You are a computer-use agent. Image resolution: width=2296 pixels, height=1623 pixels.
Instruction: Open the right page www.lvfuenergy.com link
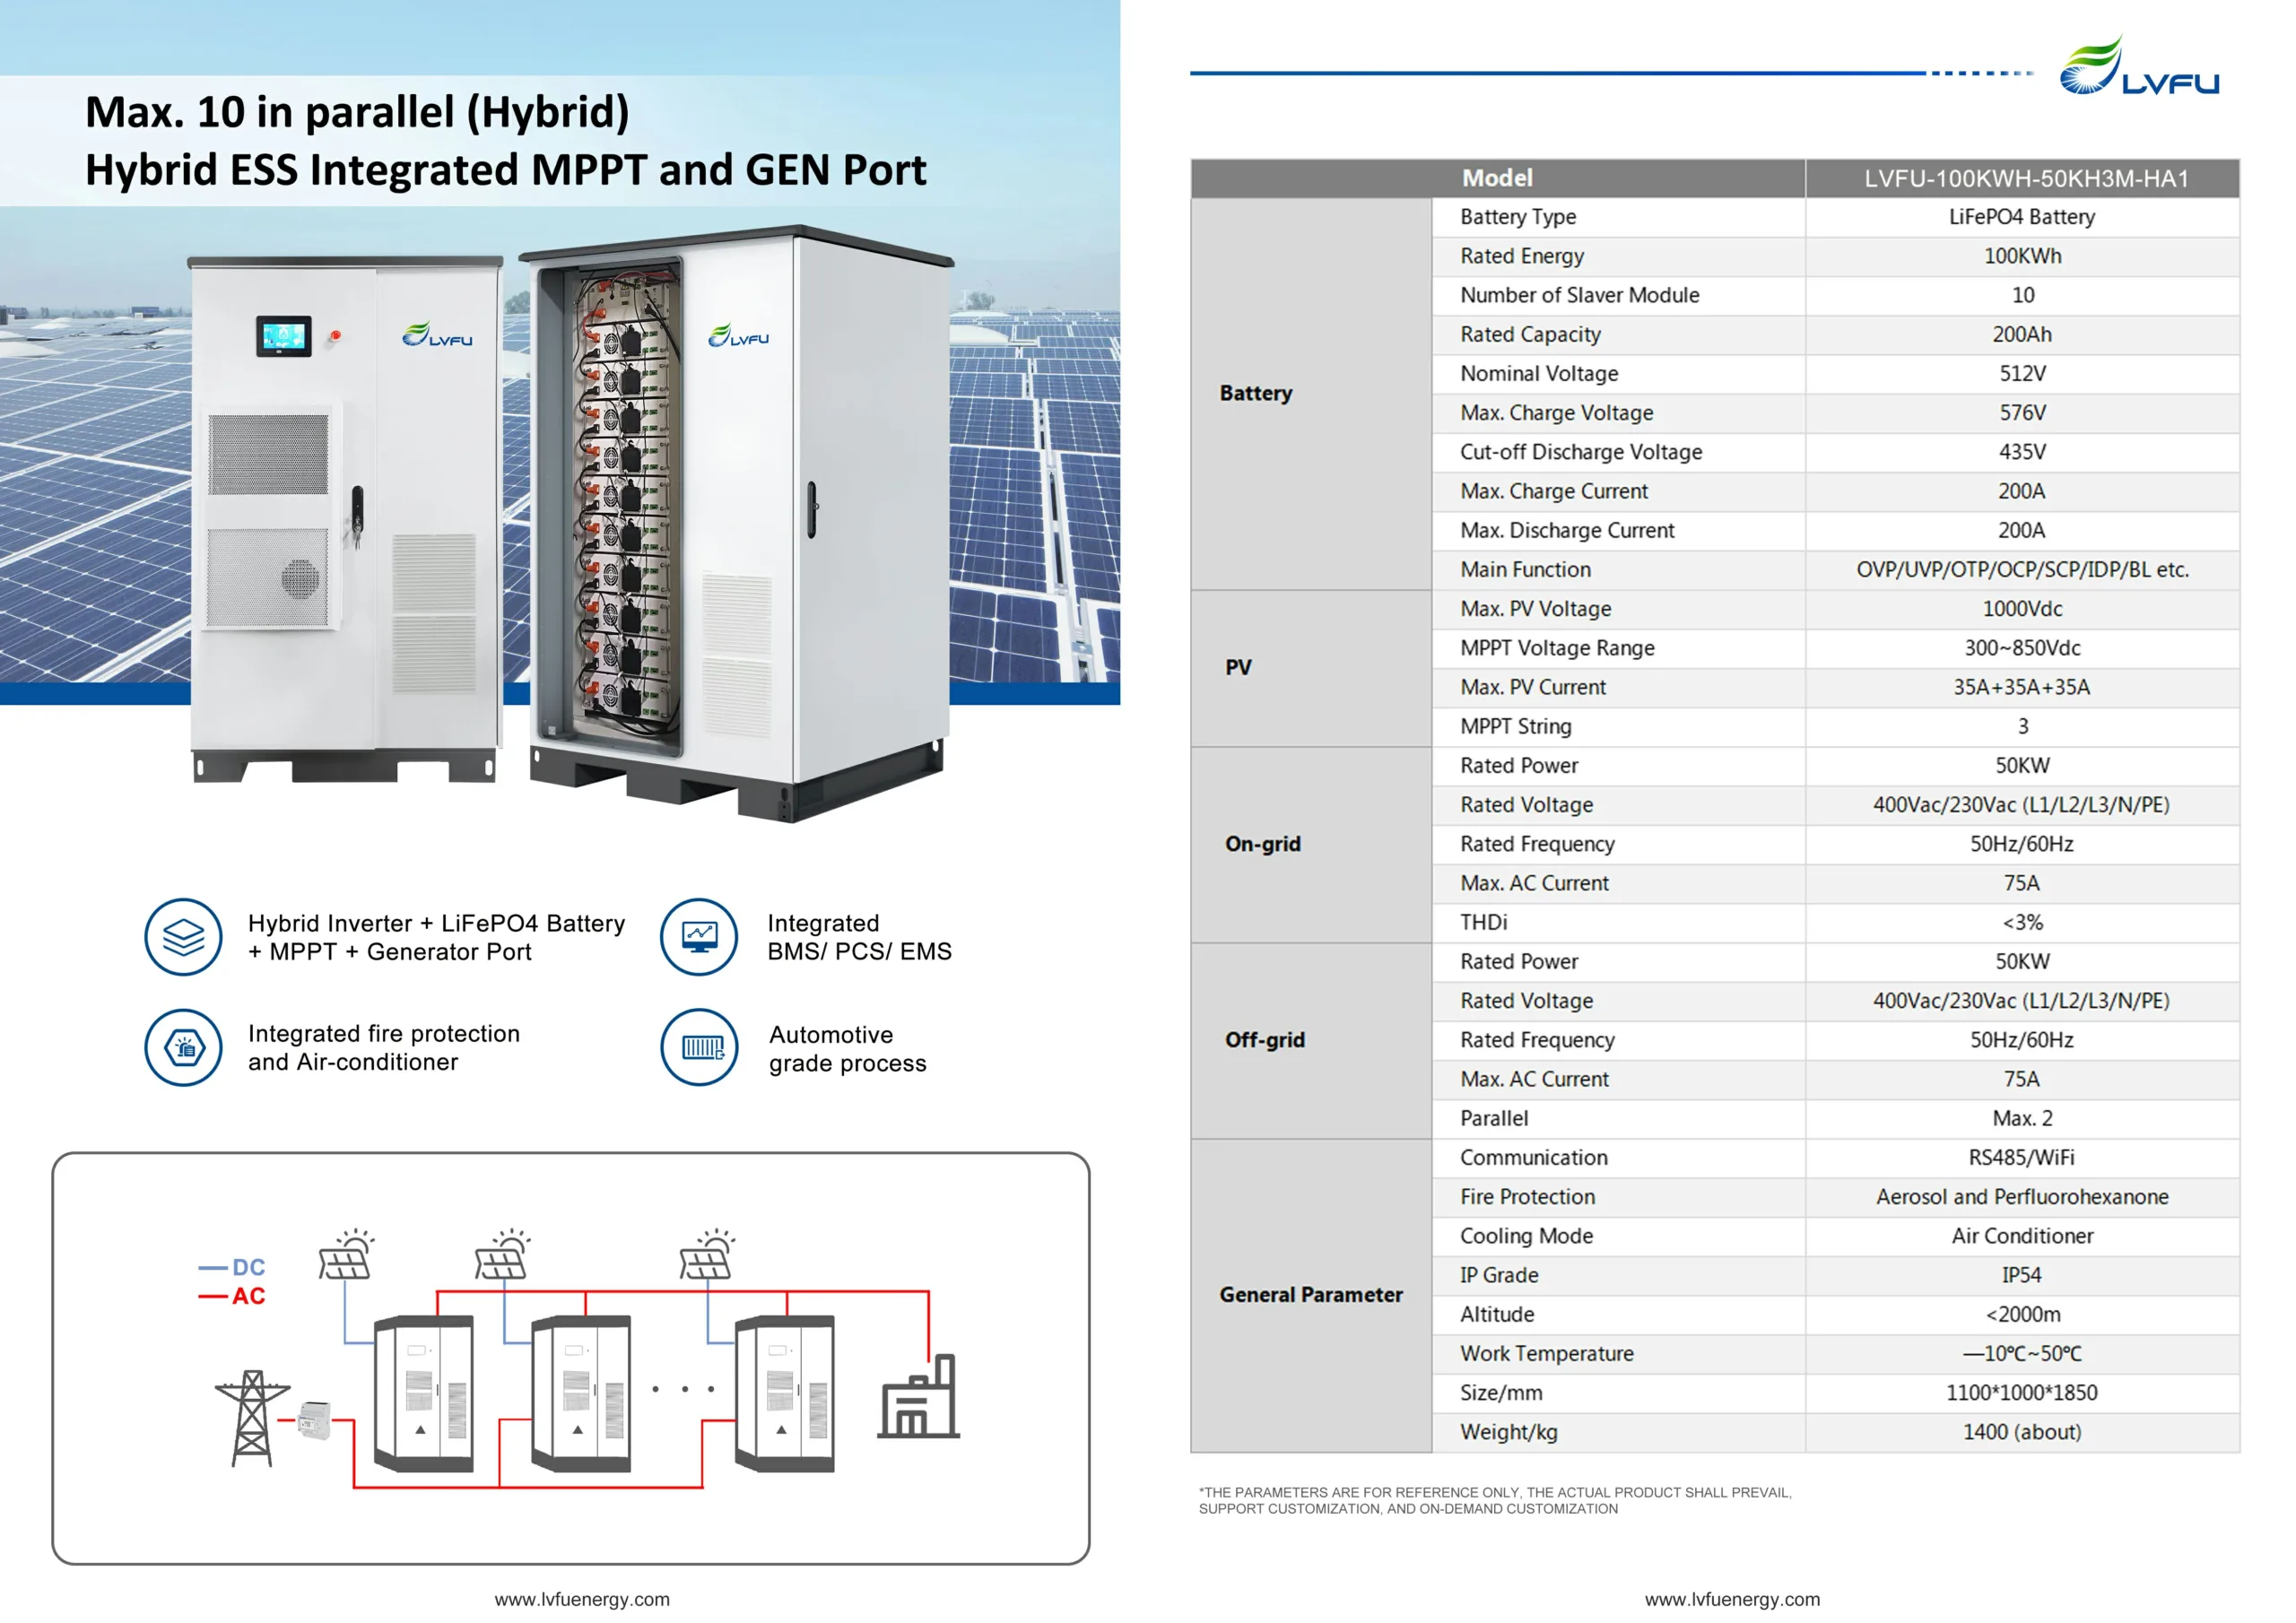(x=1732, y=1599)
